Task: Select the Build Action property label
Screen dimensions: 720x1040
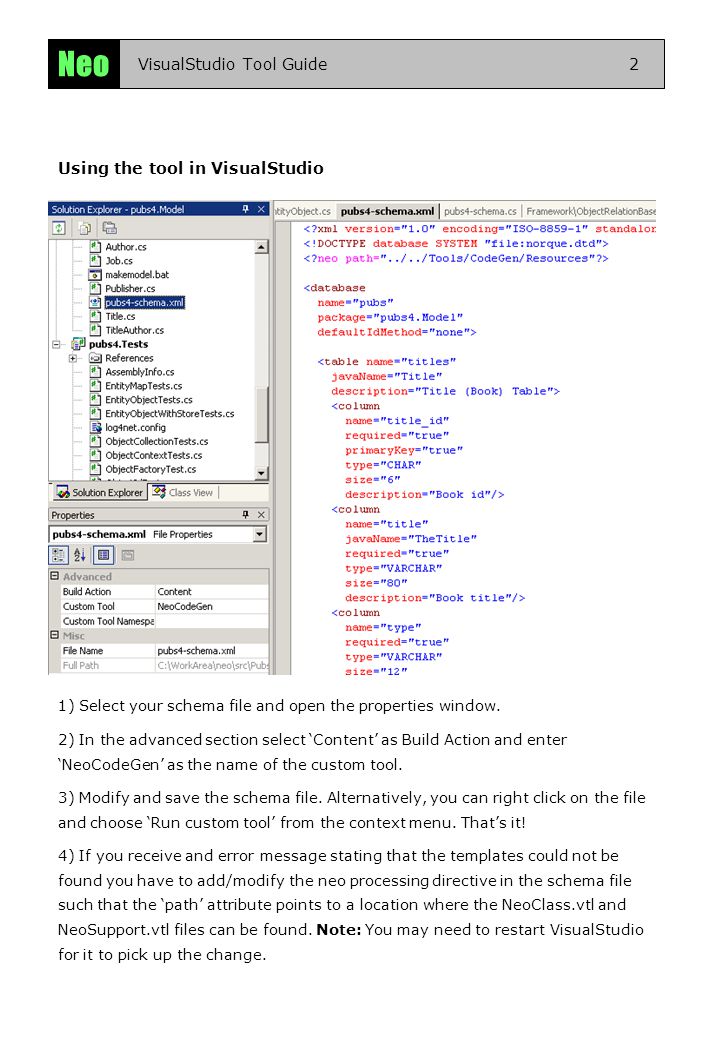Action: pos(87,592)
